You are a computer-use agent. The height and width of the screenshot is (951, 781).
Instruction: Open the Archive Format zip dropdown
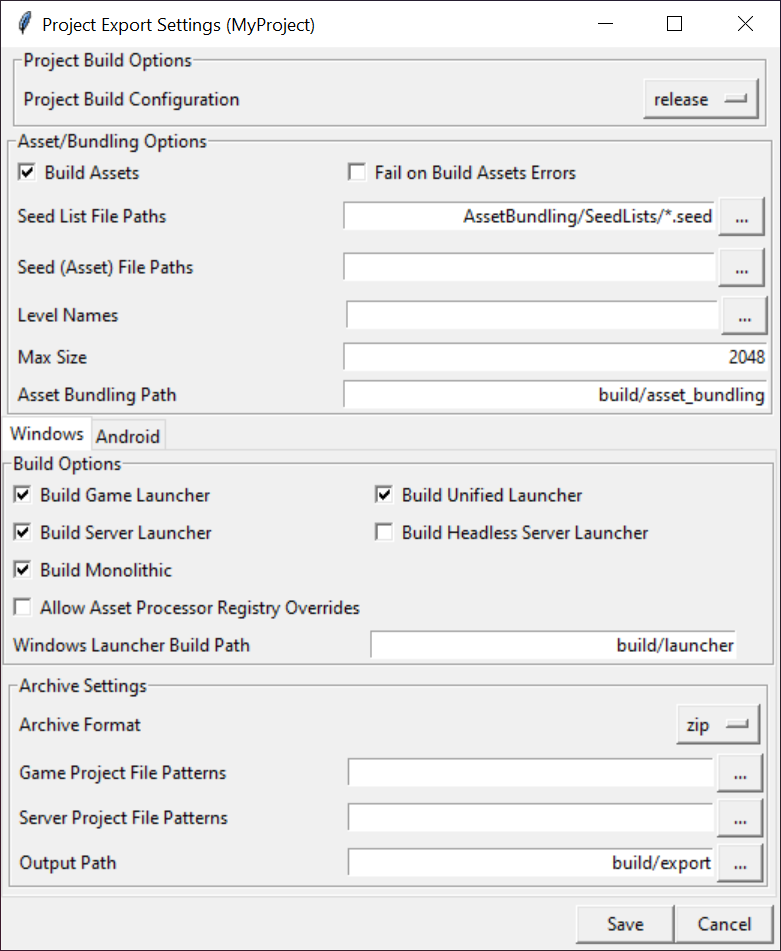click(717, 726)
